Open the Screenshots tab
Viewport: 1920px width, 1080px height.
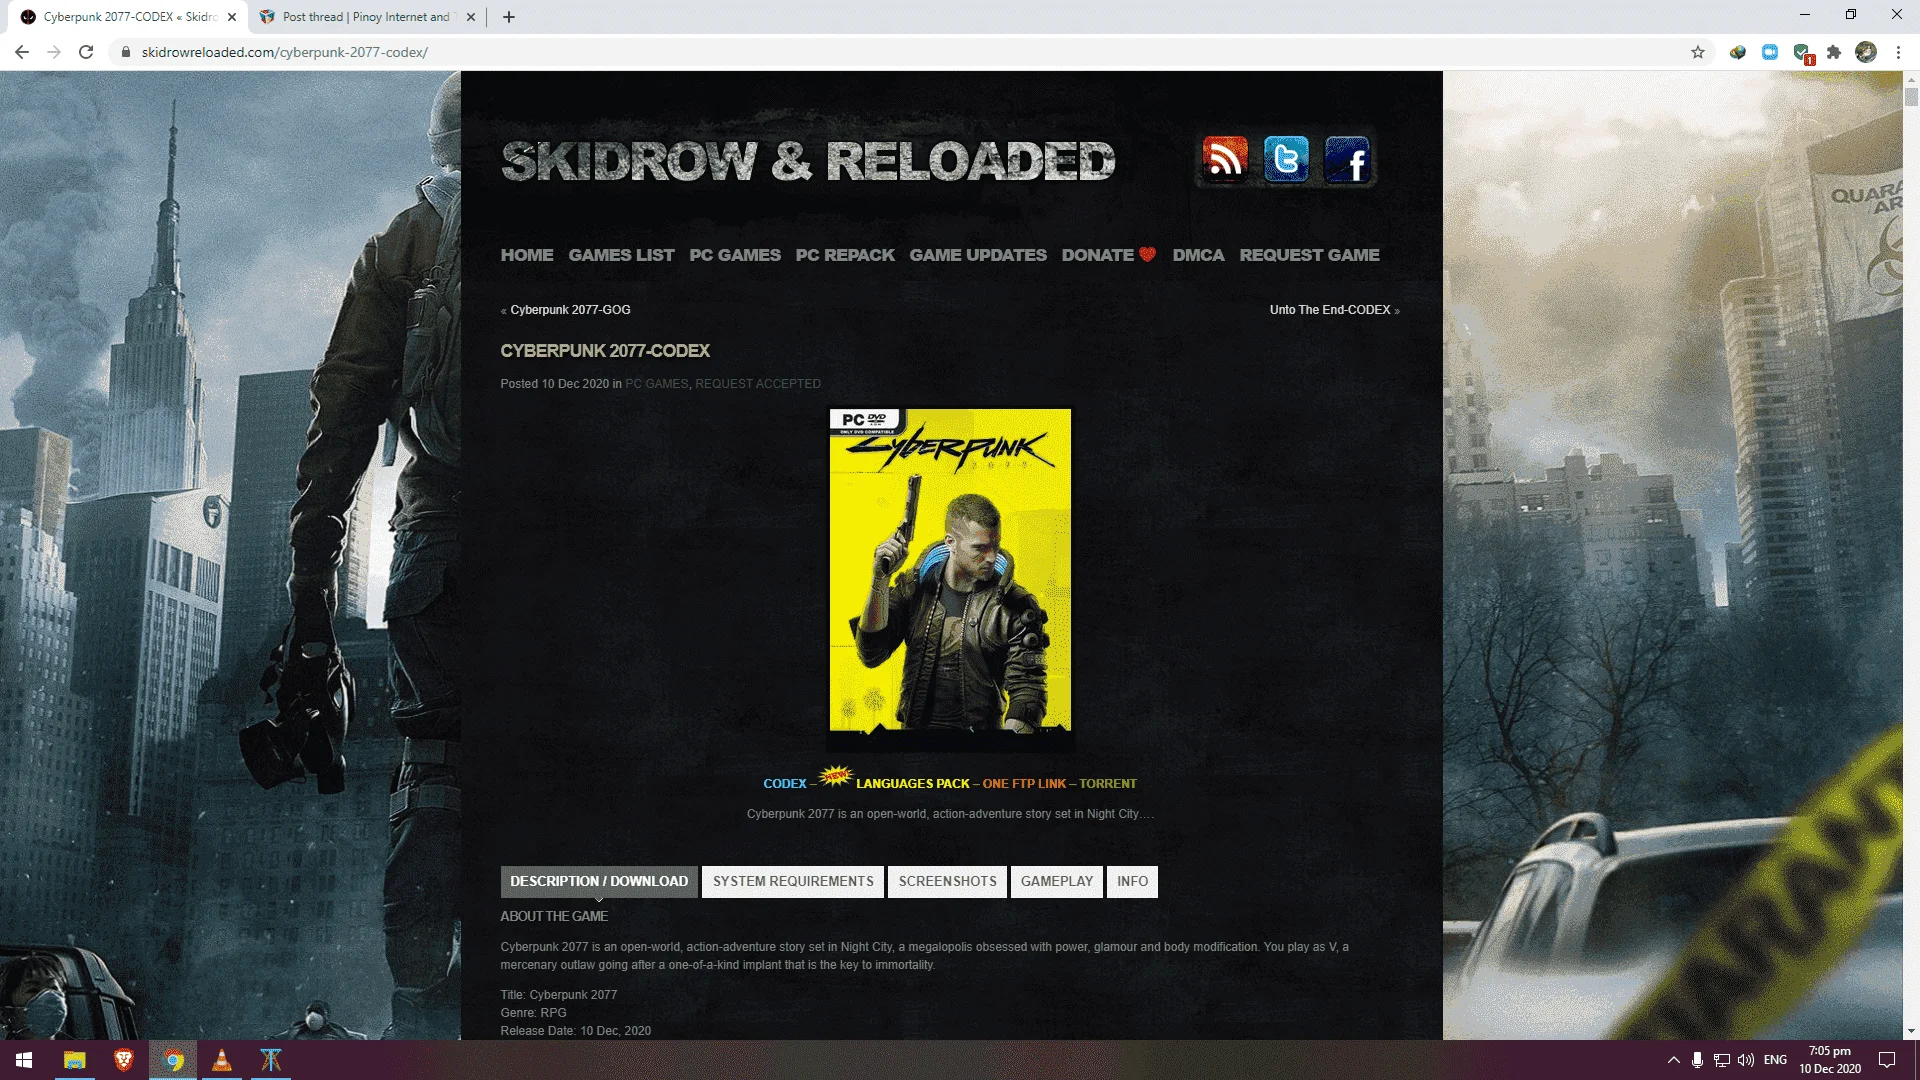coord(947,881)
